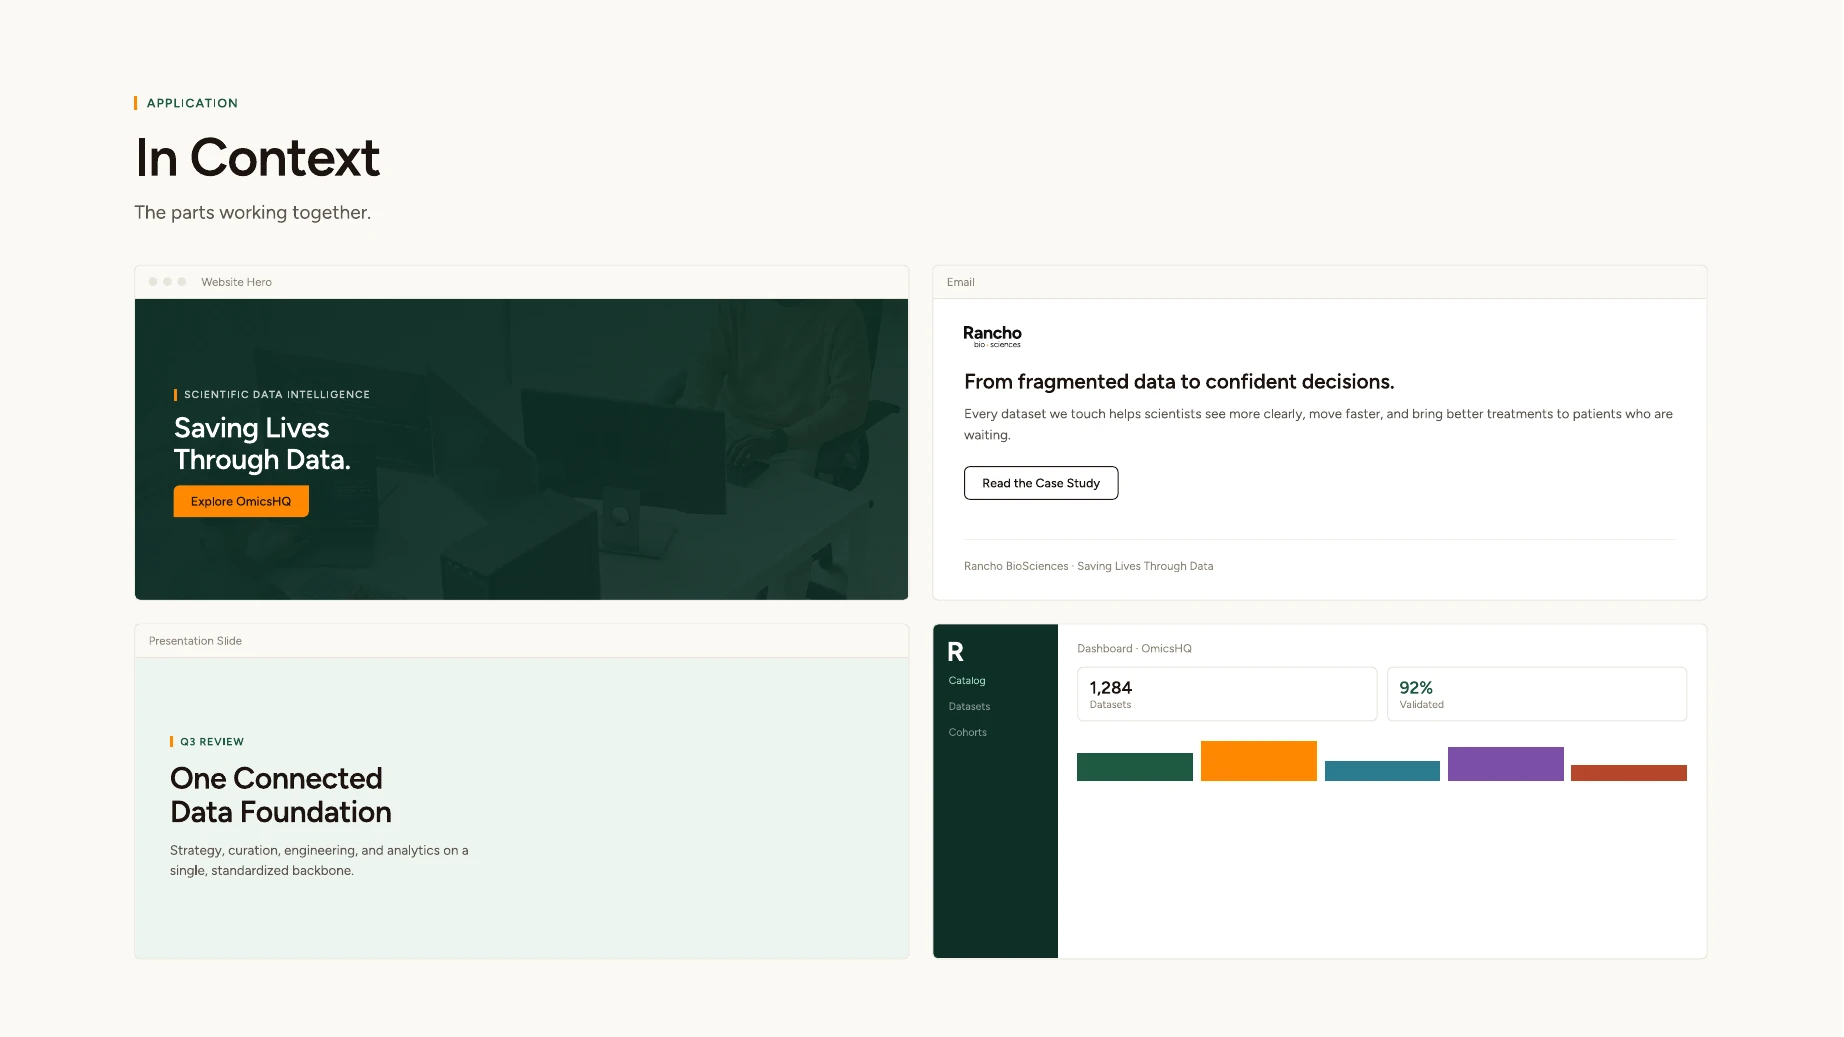Click 'The parts working together.' subtitle

pyautogui.click(x=253, y=212)
